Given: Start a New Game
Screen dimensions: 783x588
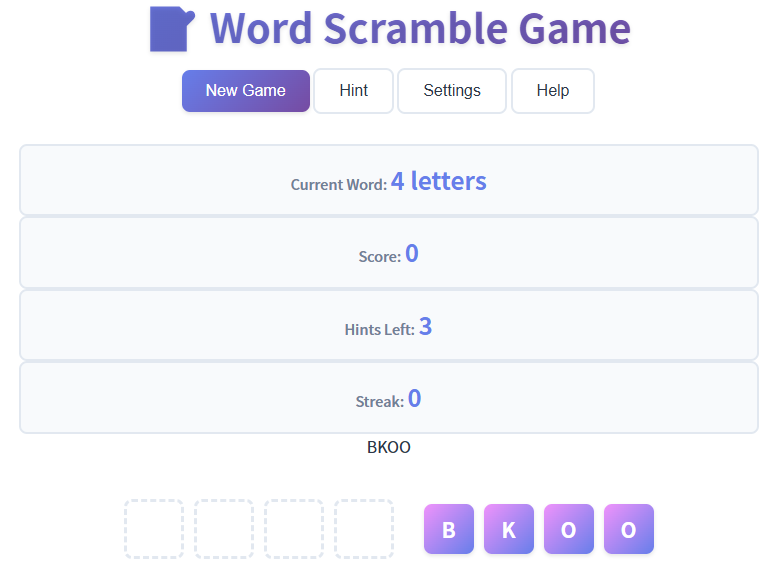Looking at the screenshot, I should pos(246,91).
